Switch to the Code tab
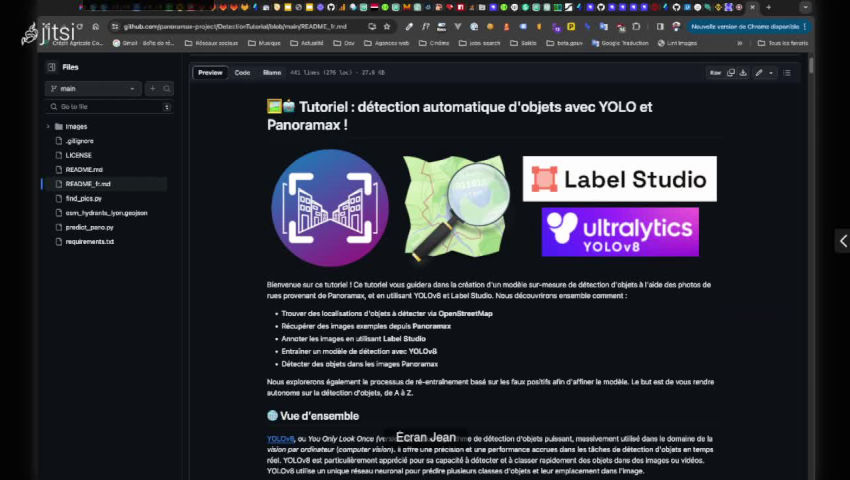This screenshot has height=480, width=850. tap(242, 73)
